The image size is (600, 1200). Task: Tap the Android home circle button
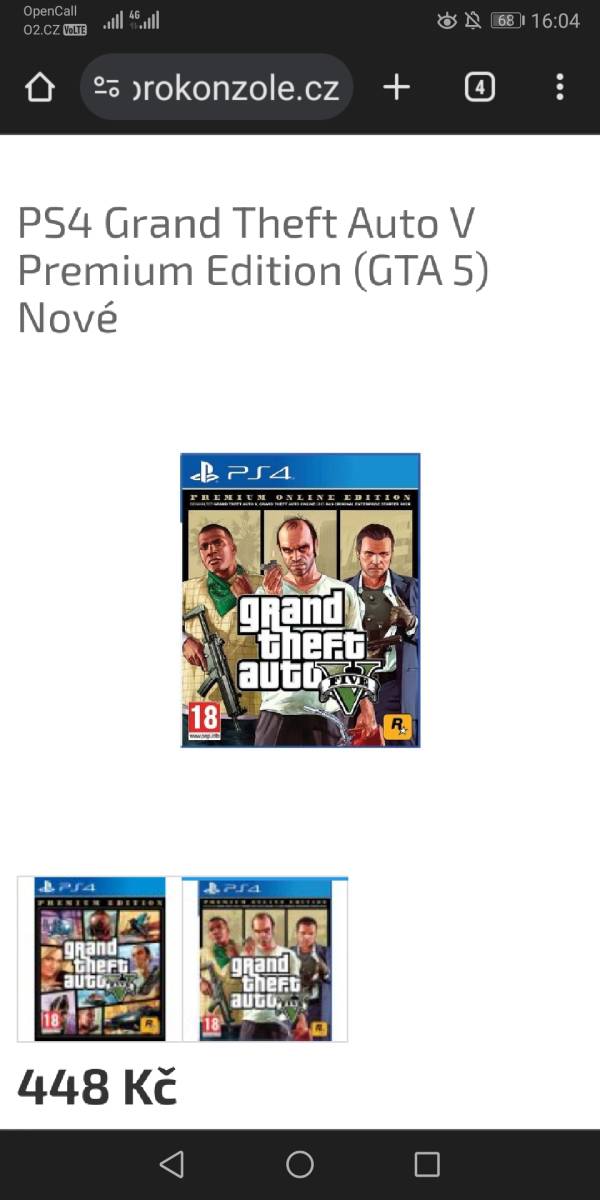point(300,1164)
